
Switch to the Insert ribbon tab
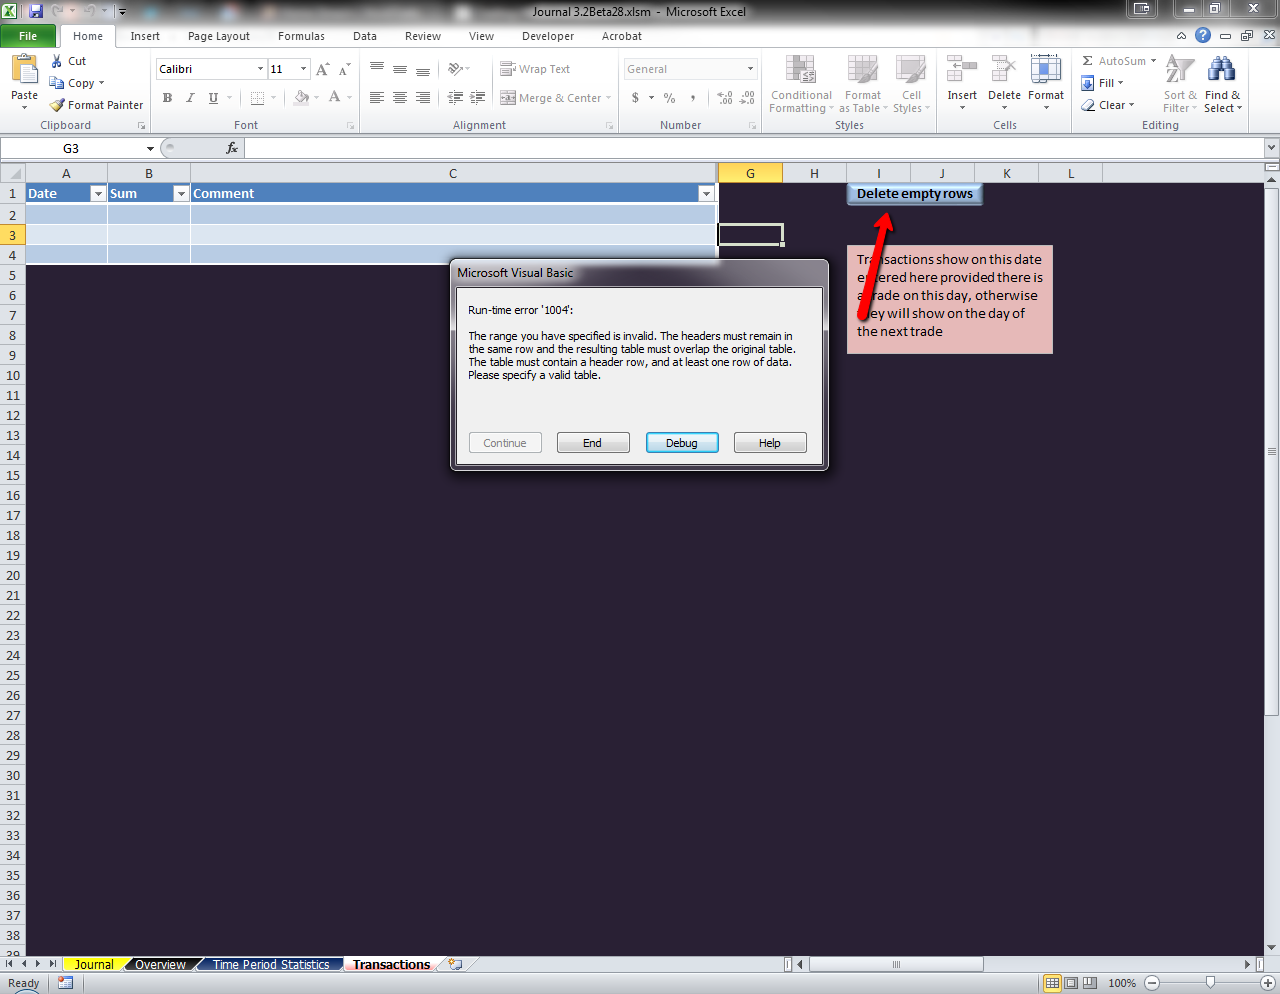click(x=145, y=36)
